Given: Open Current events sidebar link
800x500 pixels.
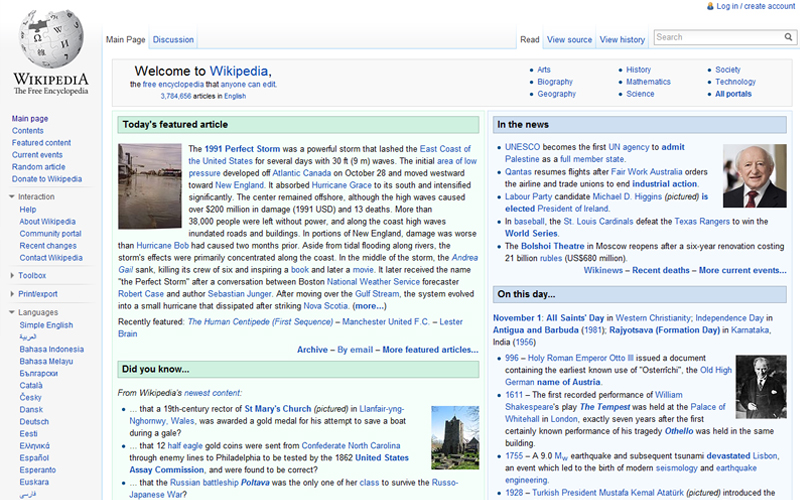Looking at the screenshot, I should (x=37, y=155).
